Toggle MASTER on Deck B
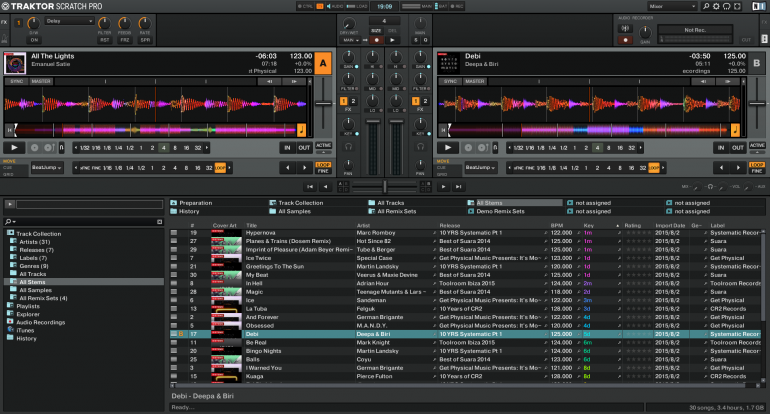 coord(474,82)
